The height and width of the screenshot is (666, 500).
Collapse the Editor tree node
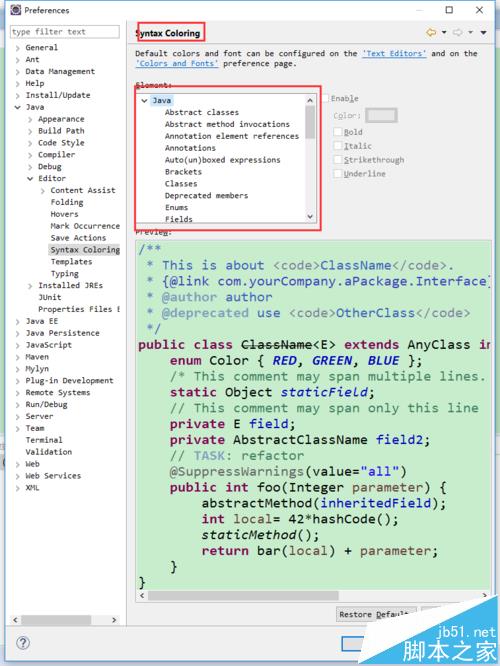[30, 179]
